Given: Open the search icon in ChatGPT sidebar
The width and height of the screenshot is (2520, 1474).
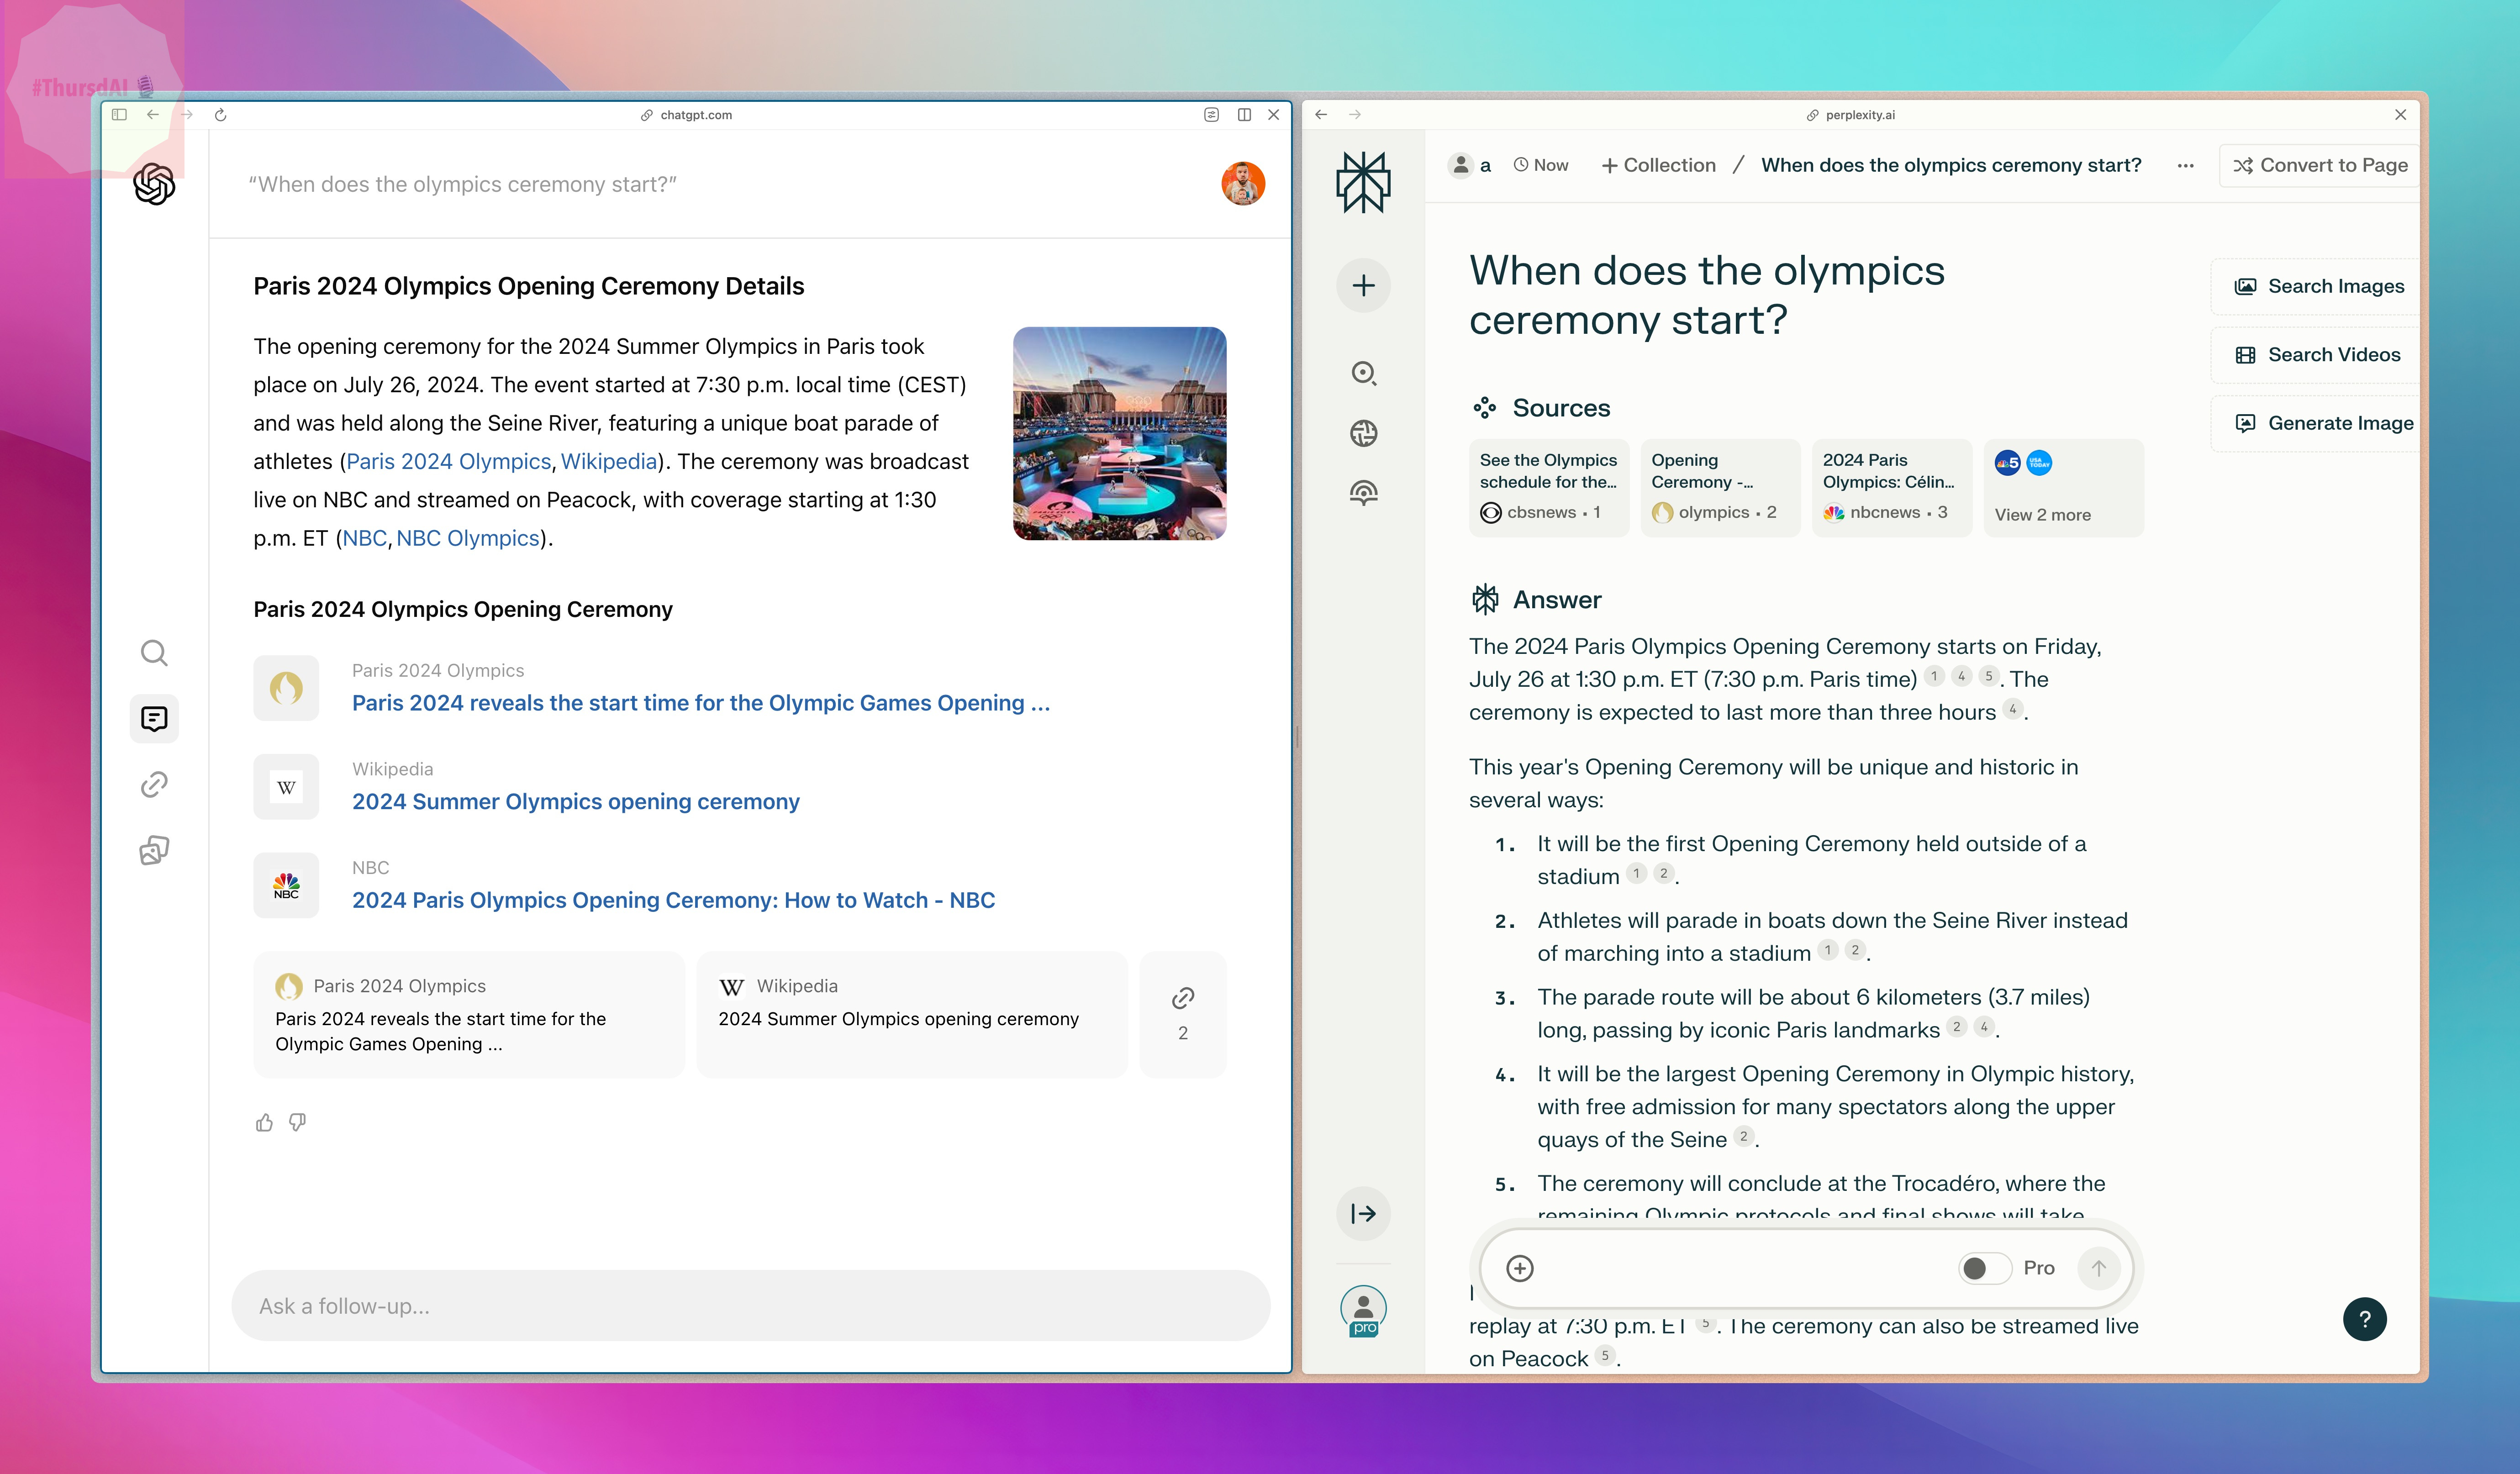Looking at the screenshot, I should 154,653.
